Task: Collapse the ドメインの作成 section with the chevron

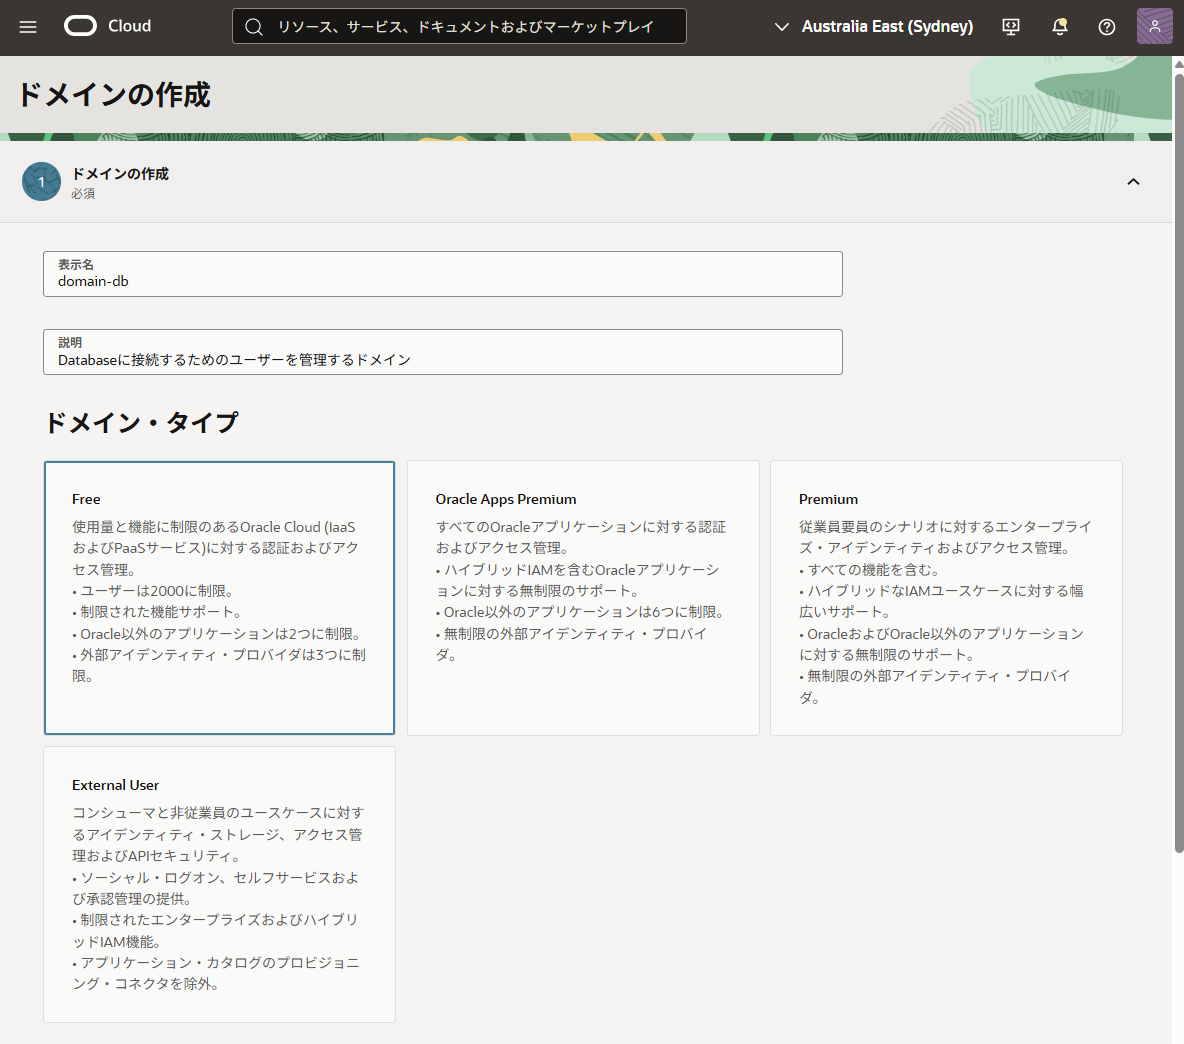Action: coord(1133,182)
